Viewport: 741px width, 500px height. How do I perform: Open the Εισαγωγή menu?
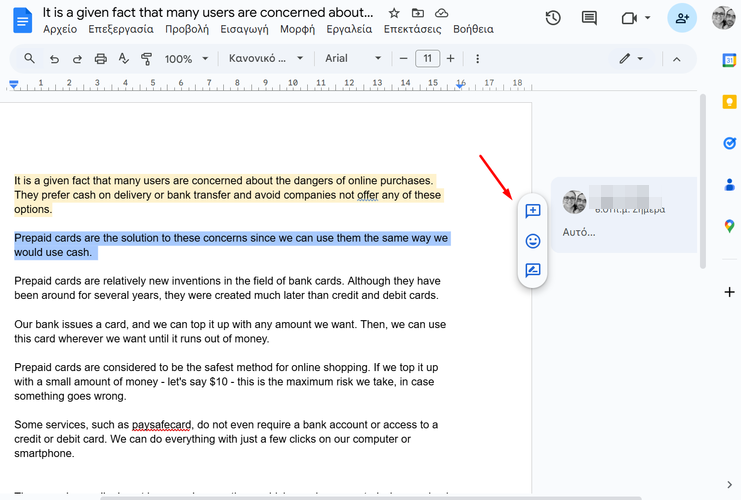[235, 30]
